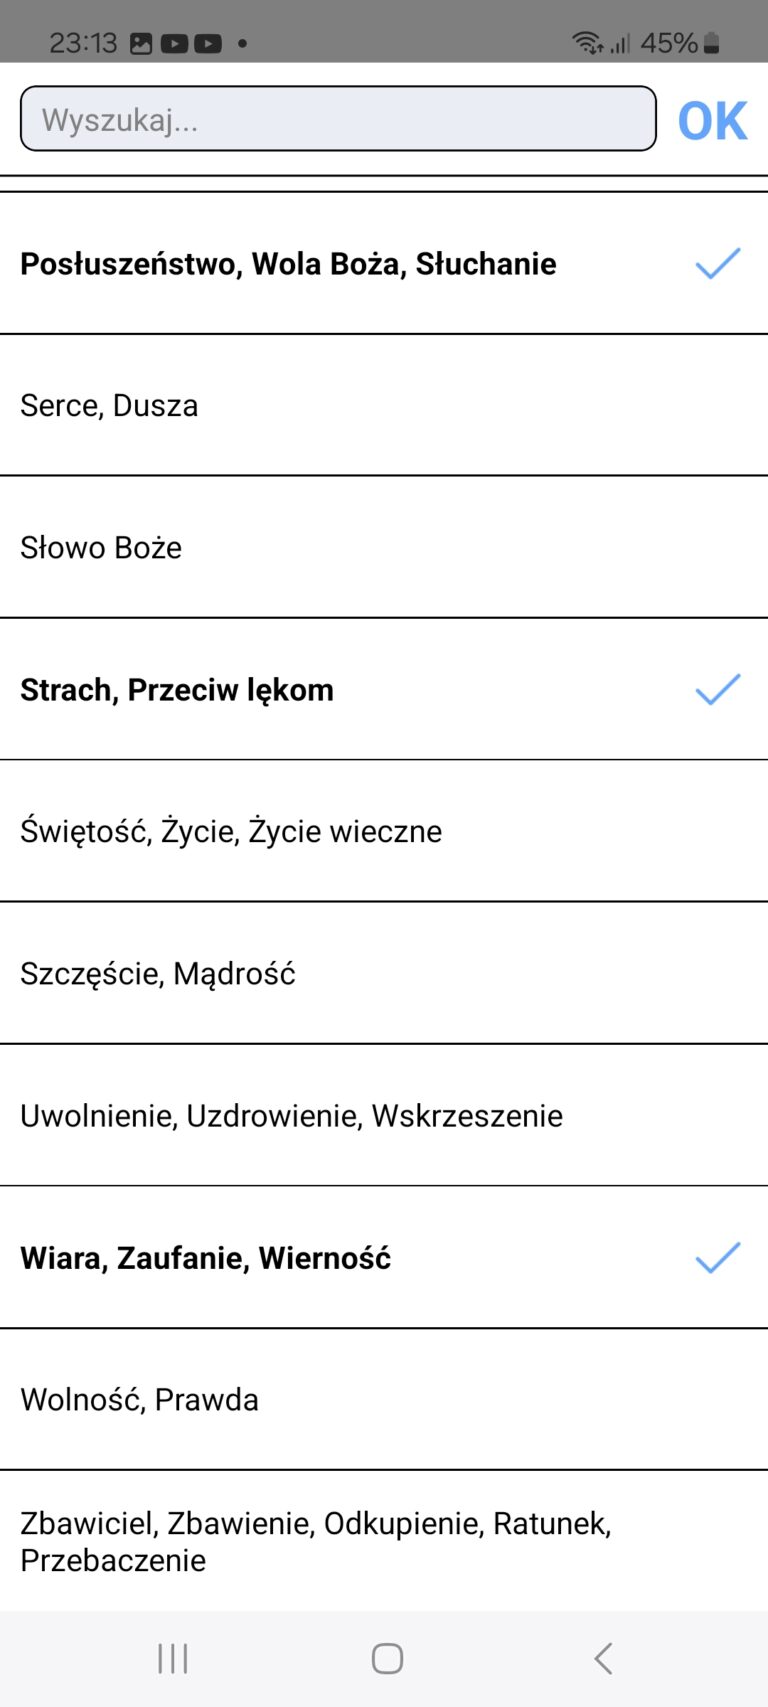The height and width of the screenshot is (1707, 768).
Task: Select the "Słowo Boże" category
Action: point(384,548)
